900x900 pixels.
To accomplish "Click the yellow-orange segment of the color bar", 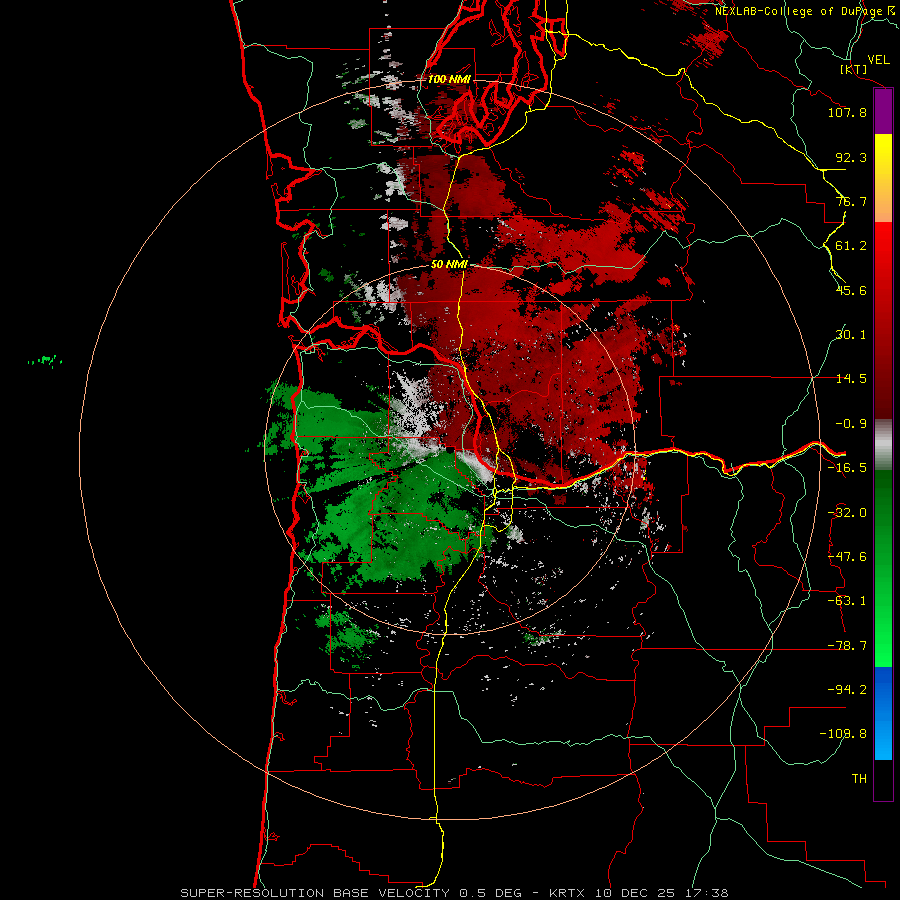I will pyautogui.click(x=883, y=178).
